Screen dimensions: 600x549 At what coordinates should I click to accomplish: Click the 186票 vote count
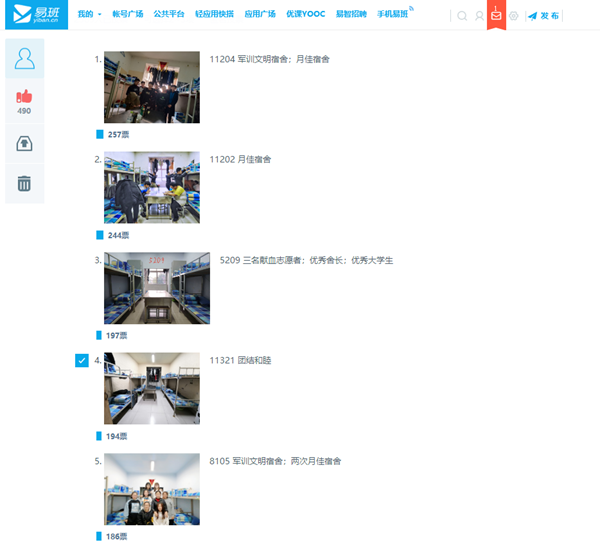116,536
